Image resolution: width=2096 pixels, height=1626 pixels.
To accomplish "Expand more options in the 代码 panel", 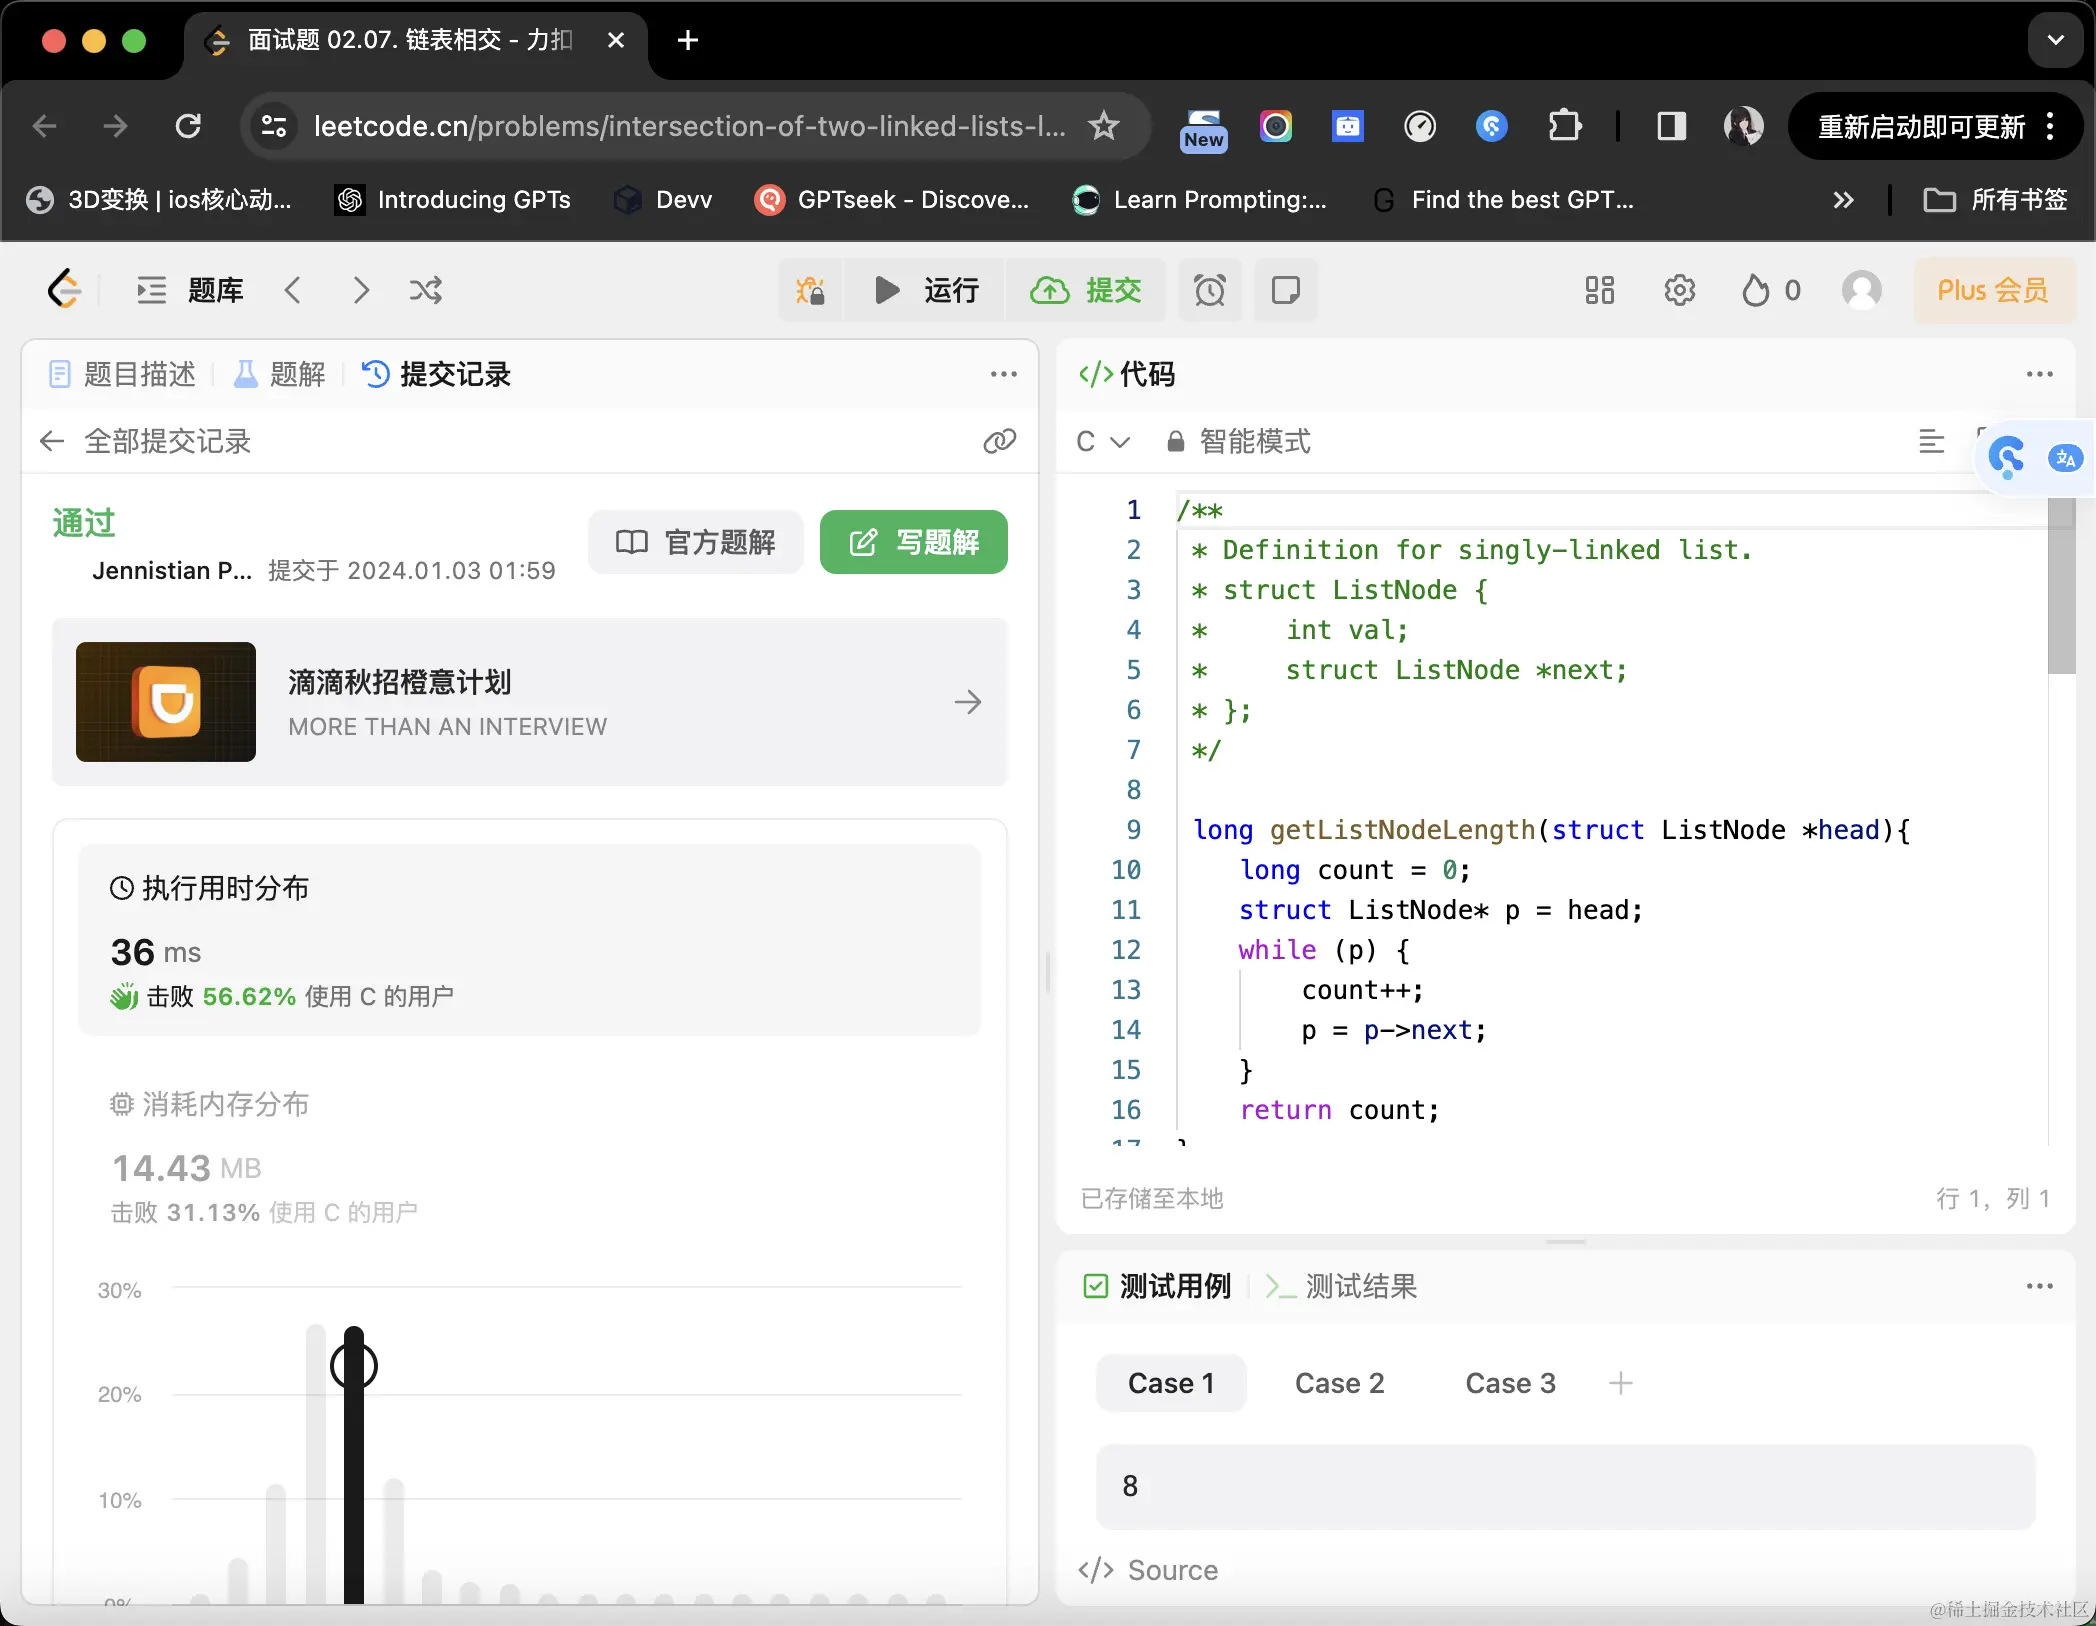I will tap(2039, 374).
